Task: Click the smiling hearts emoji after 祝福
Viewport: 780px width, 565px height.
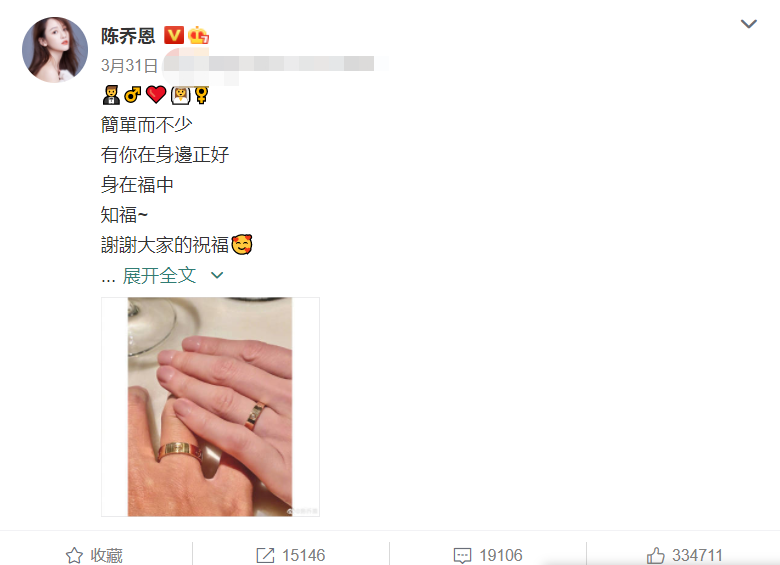Action: click(x=242, y=245)
